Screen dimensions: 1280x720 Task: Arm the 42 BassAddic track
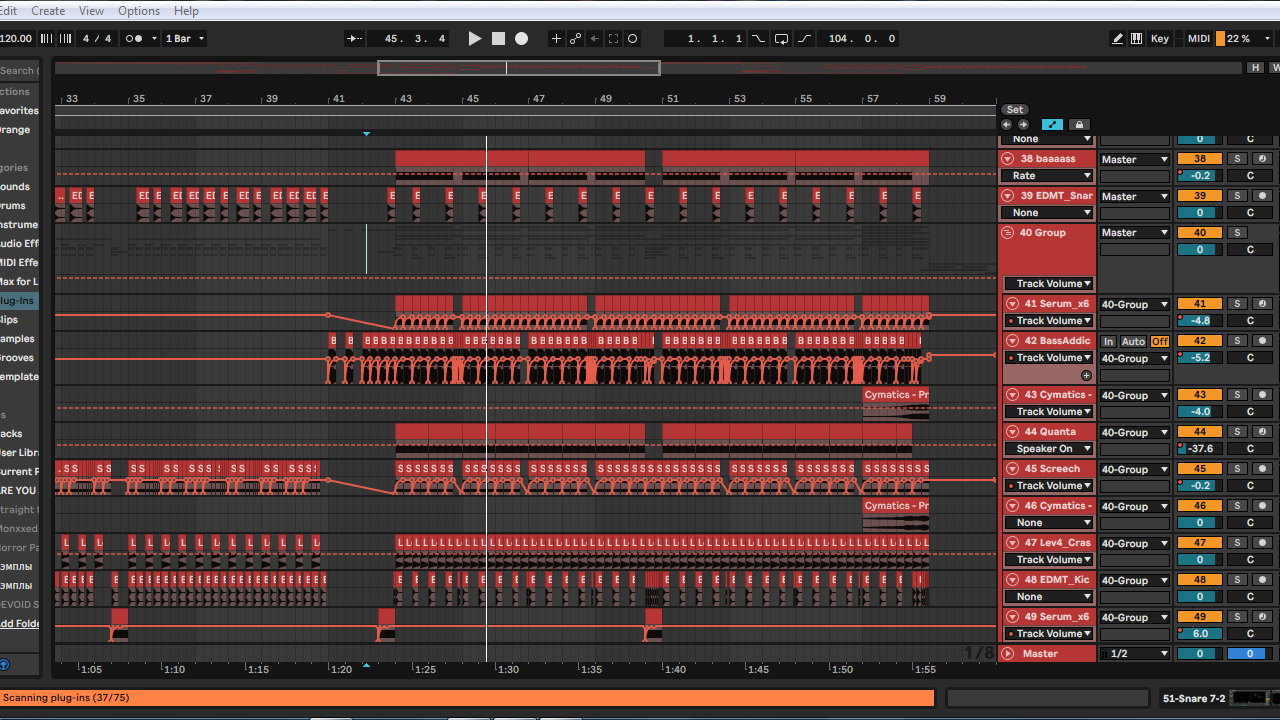(x=1263, y=341)
